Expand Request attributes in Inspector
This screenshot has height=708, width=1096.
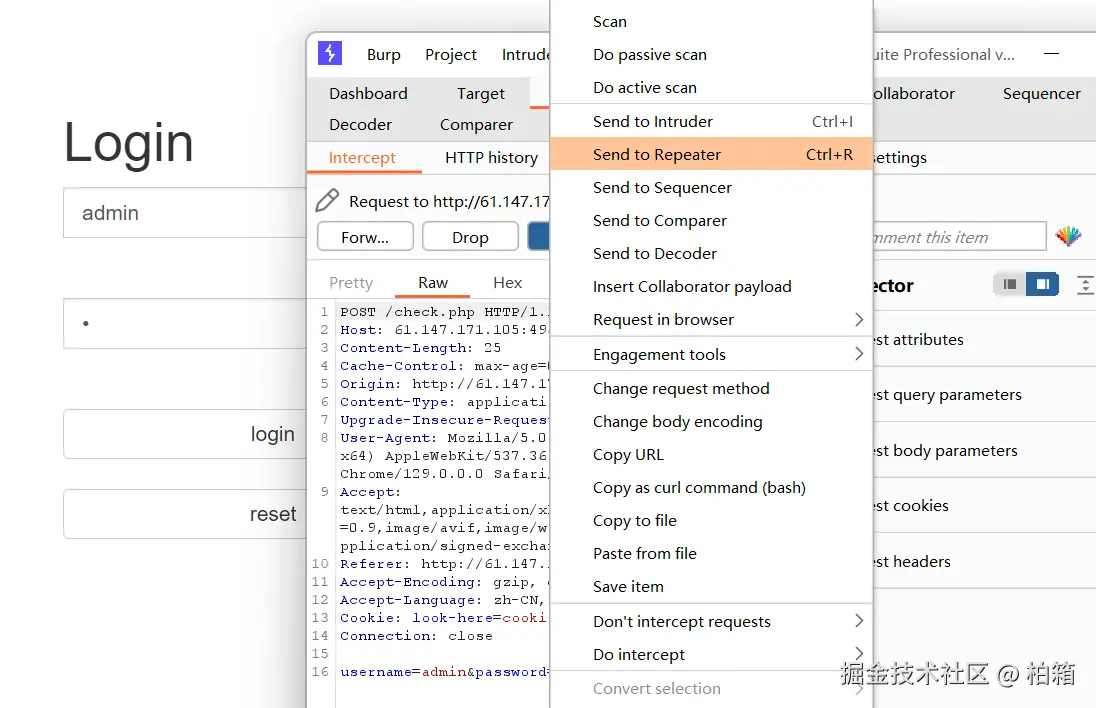point(984,340)
